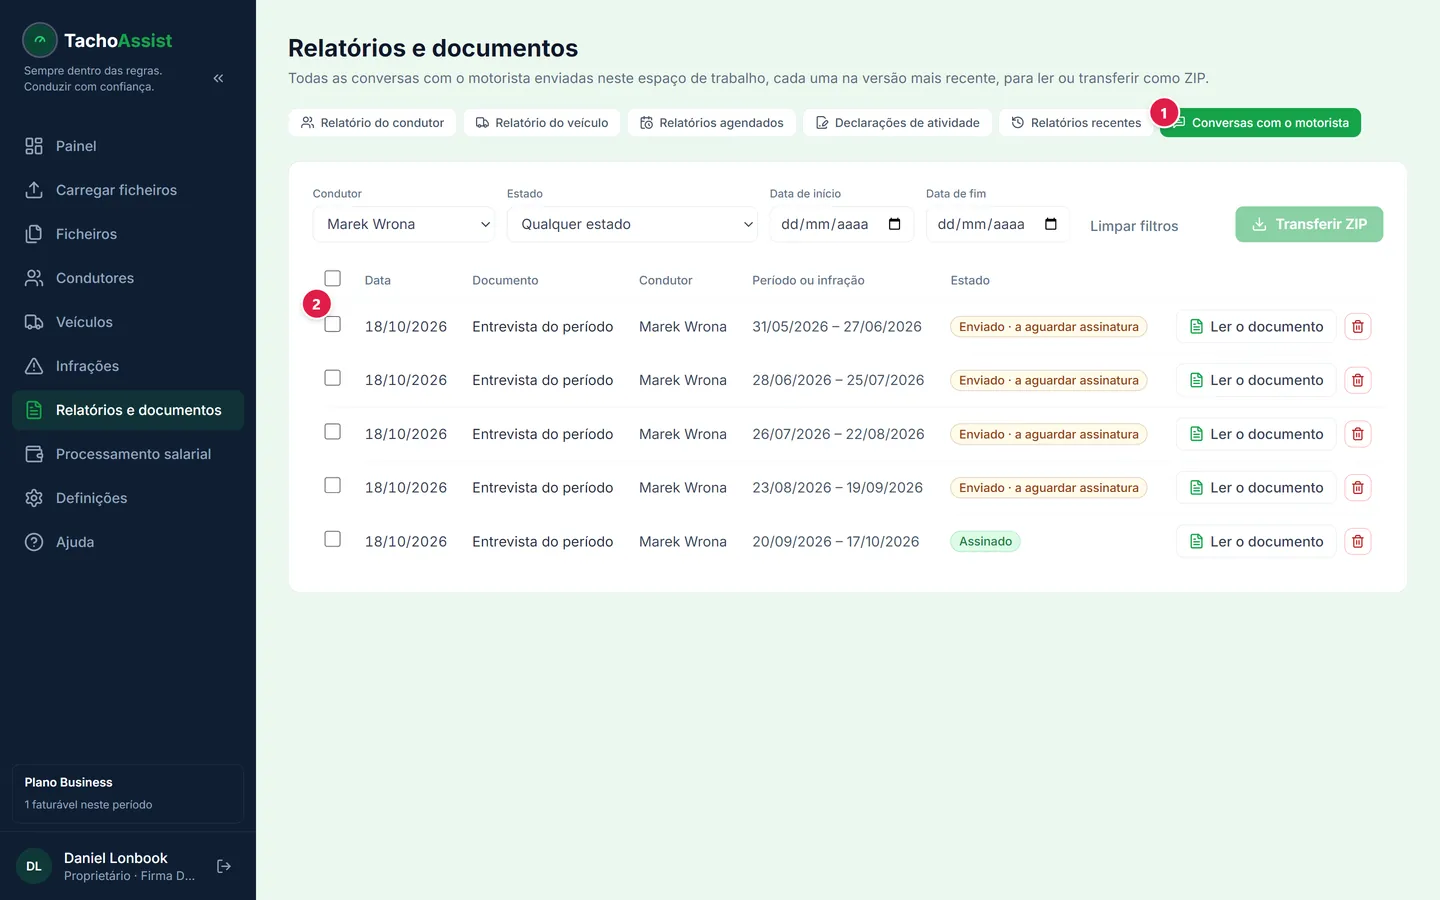Go to Infrações

coord(128,366)
